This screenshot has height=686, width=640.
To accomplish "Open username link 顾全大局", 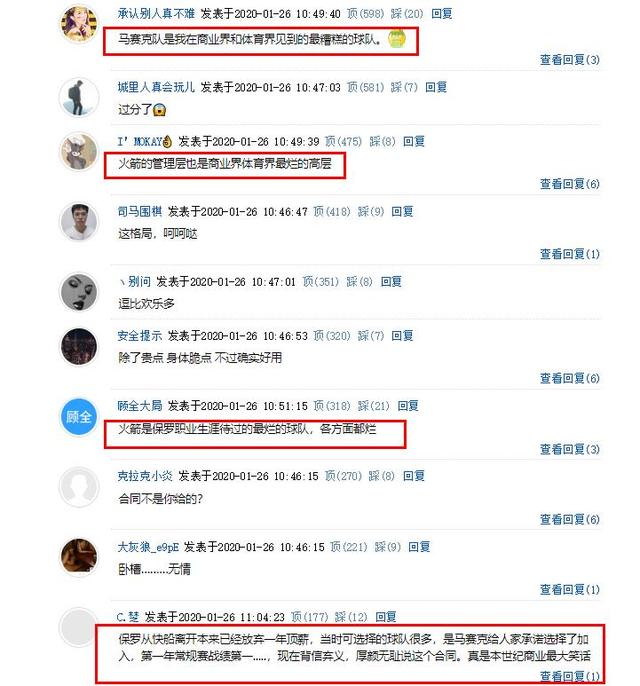I will coord(140,406).
